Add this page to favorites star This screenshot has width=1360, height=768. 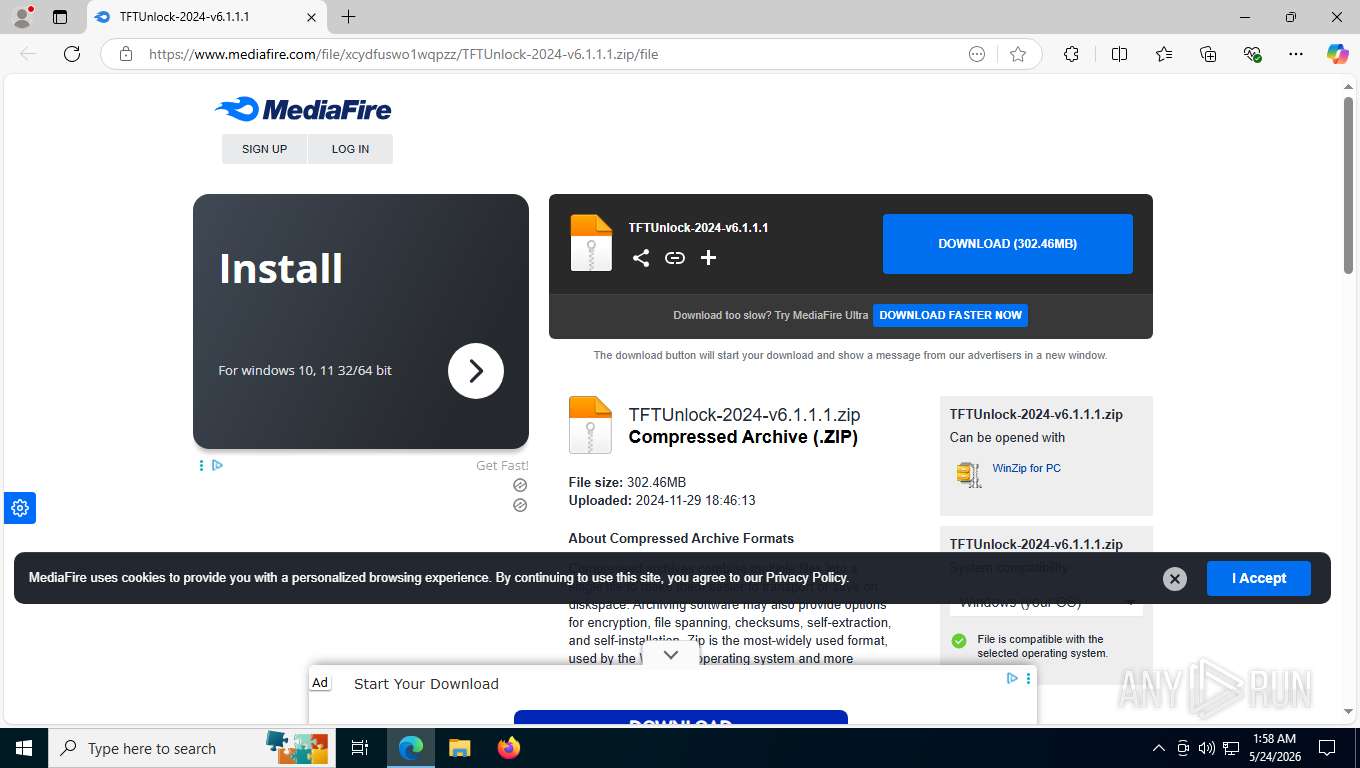[x=1018, y=54]
